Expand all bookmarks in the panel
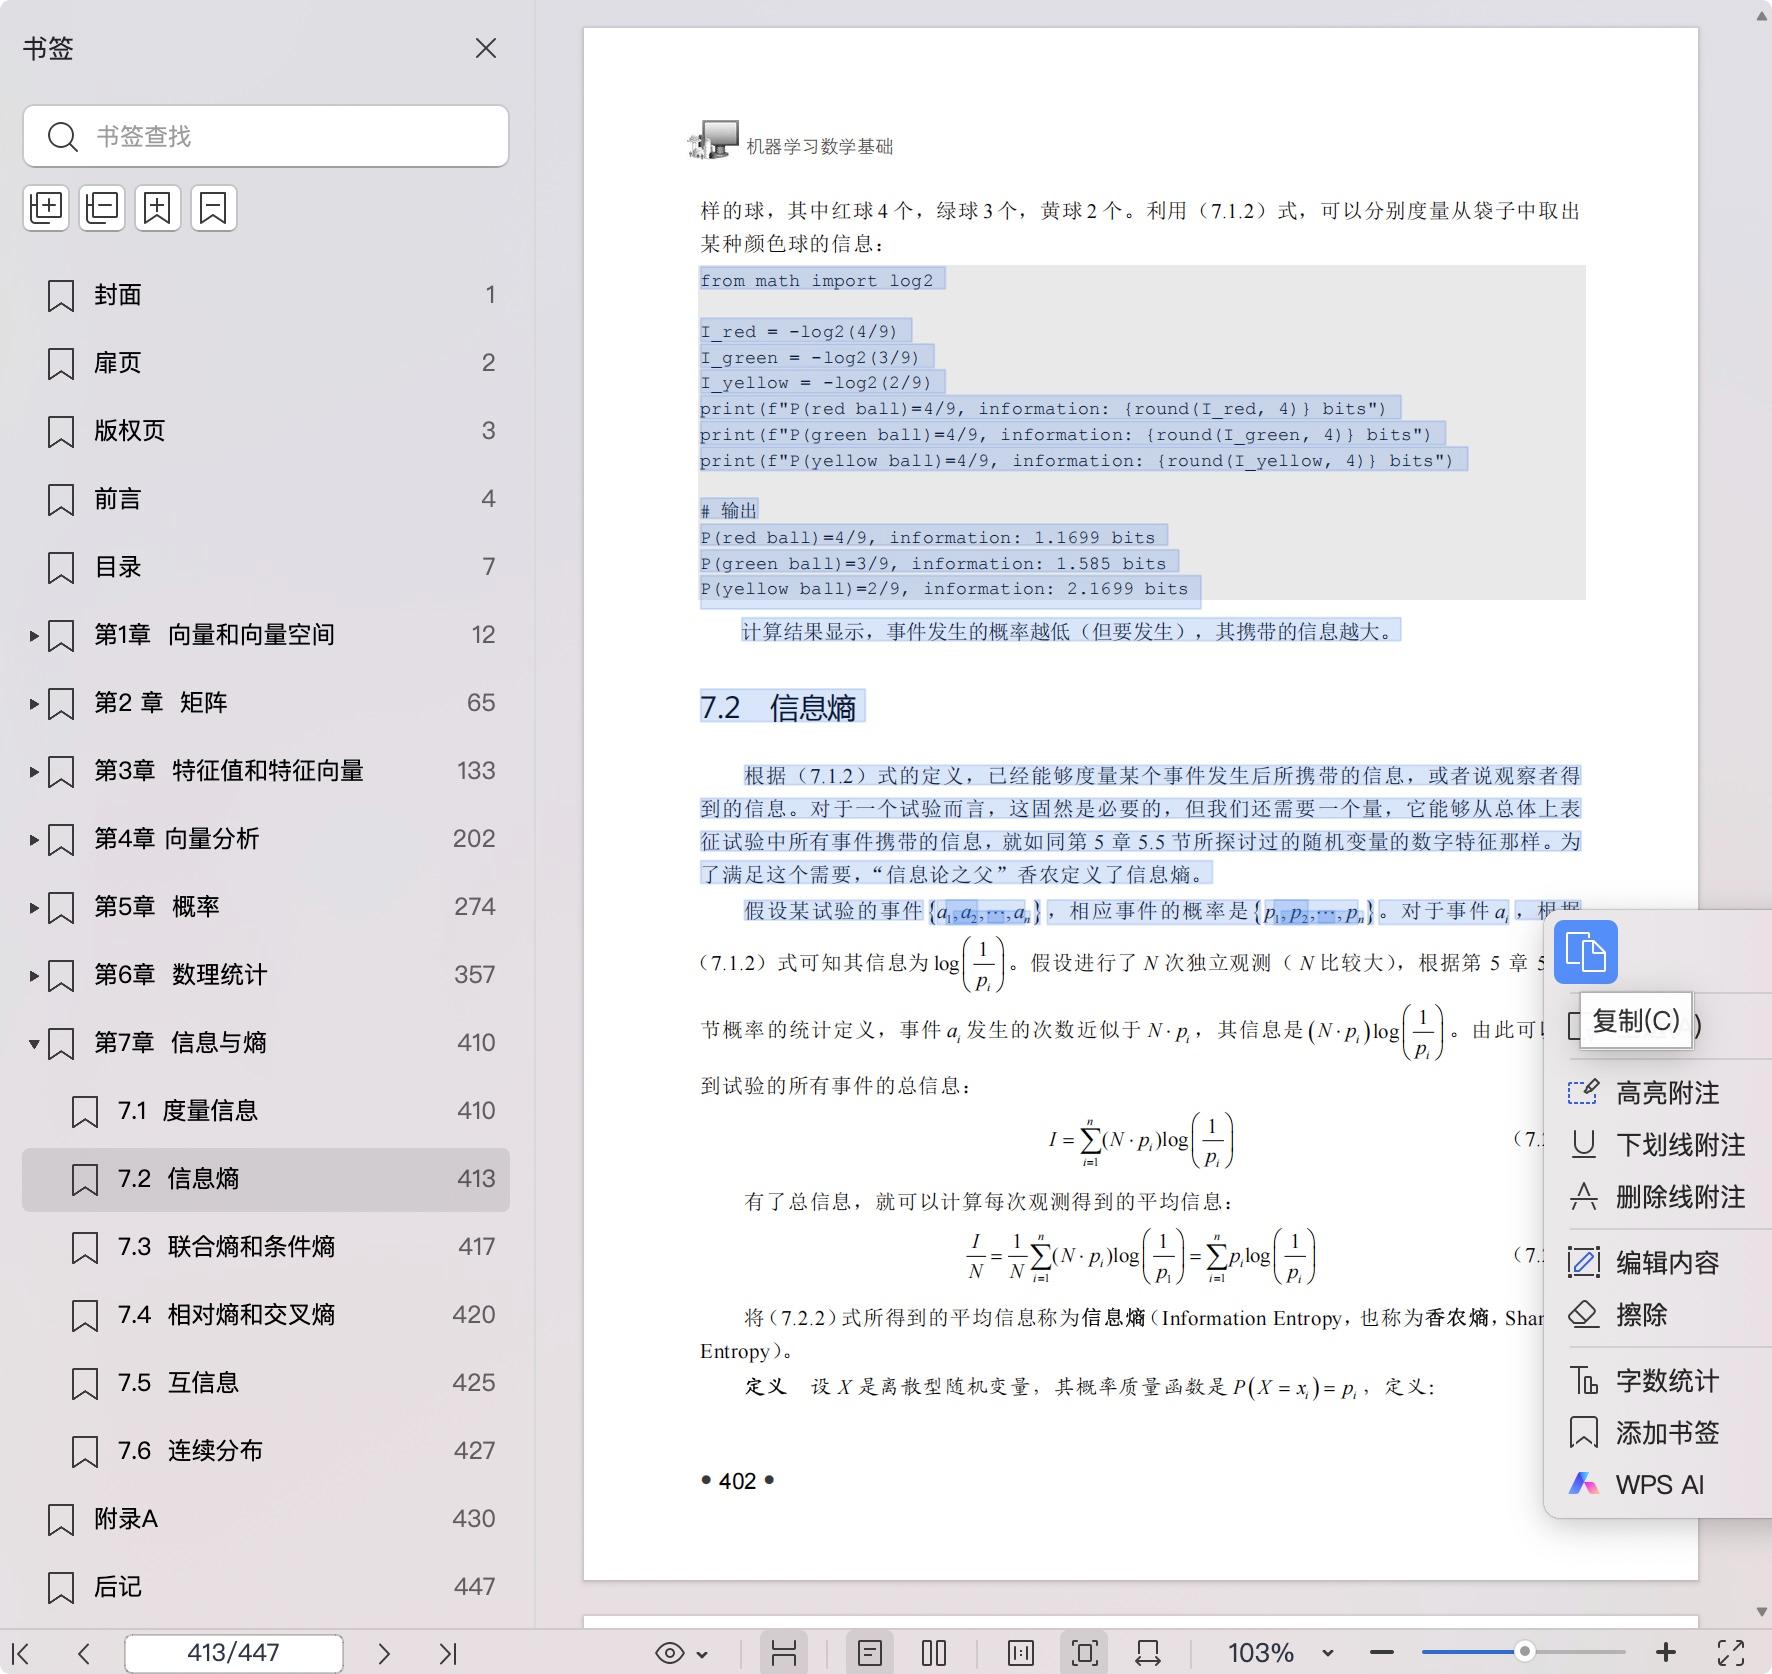1772x1674 pixels. pyautogui.click(x=46, y=207)
